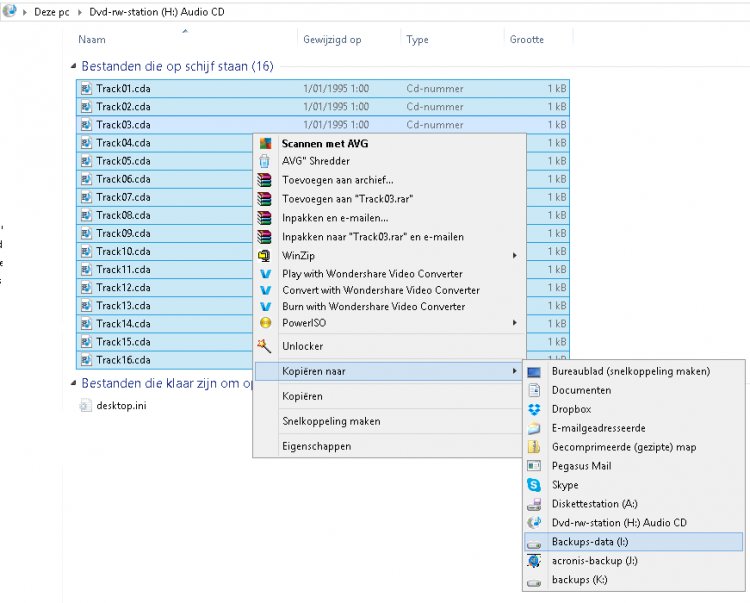Click the WinZip icon in context menu
Viewport: 750px width, 603px height.
(265, 256)
